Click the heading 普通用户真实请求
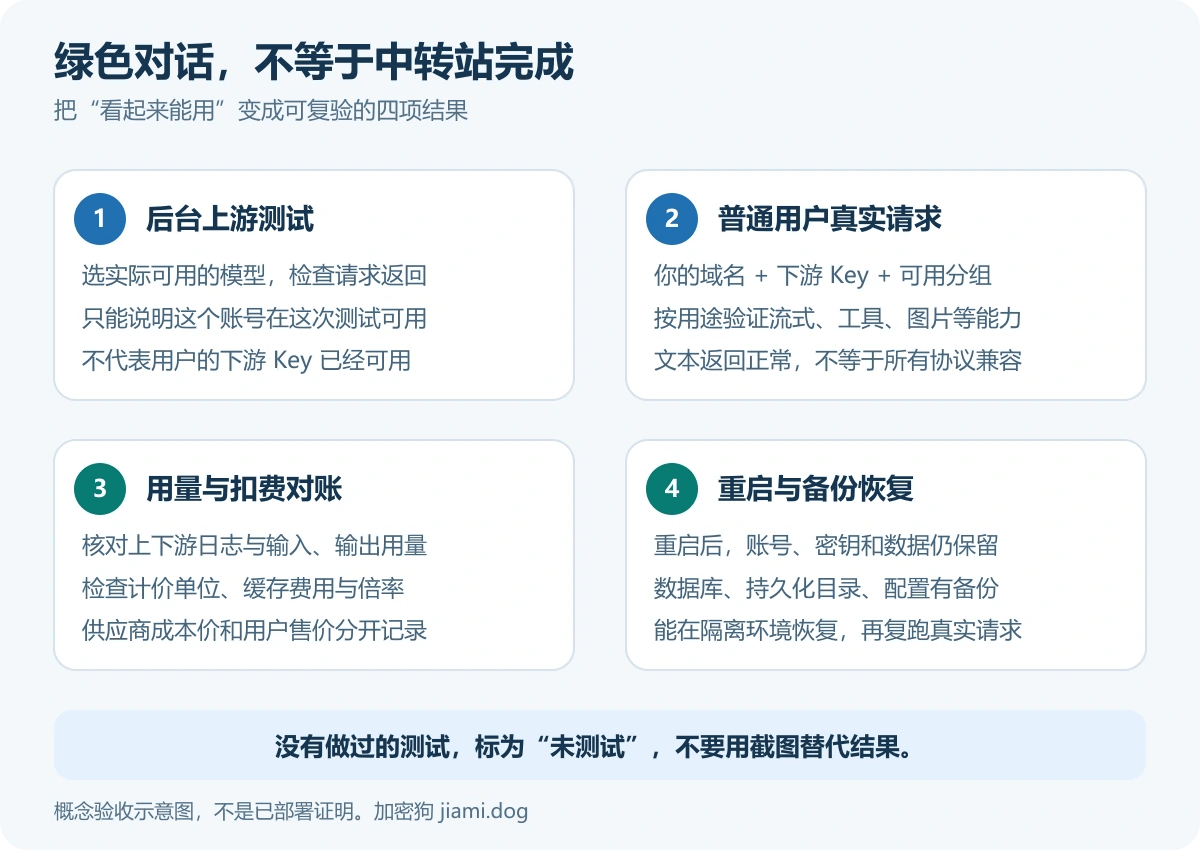The width and height of the screenshot is (1200, 850). (830, 219)
